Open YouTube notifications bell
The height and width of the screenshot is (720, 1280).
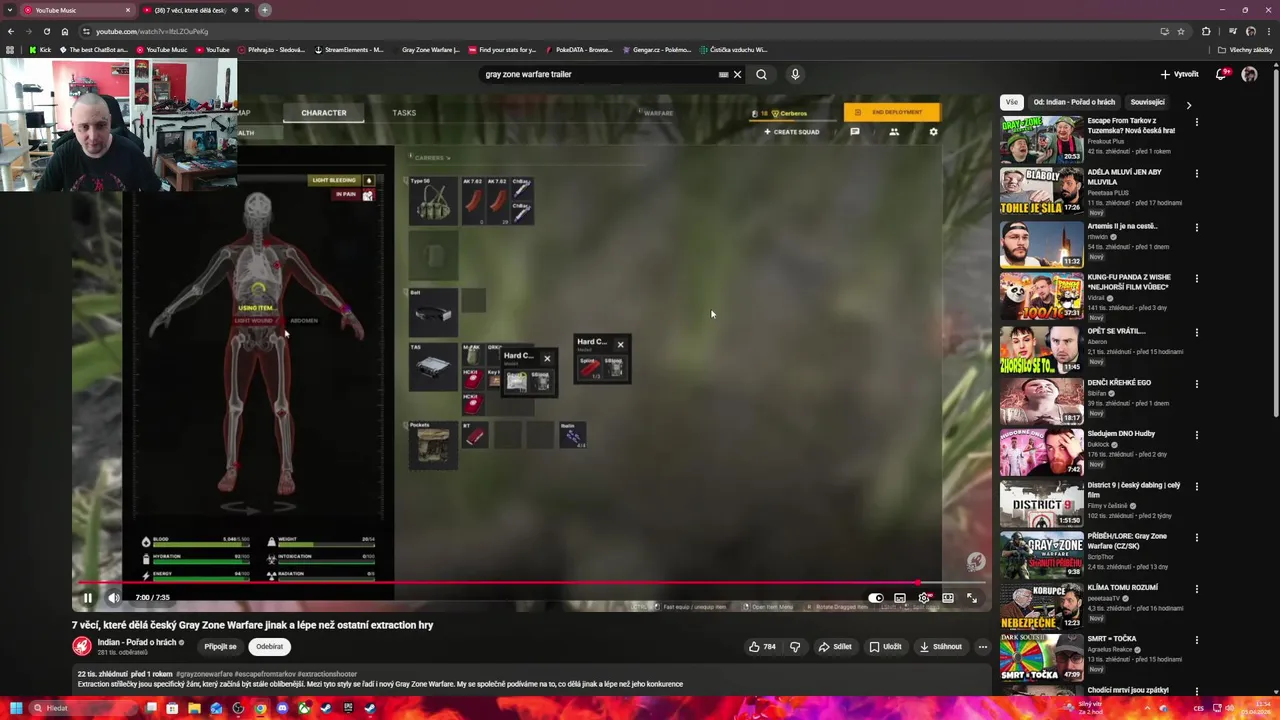click(x=1221, y=74)
